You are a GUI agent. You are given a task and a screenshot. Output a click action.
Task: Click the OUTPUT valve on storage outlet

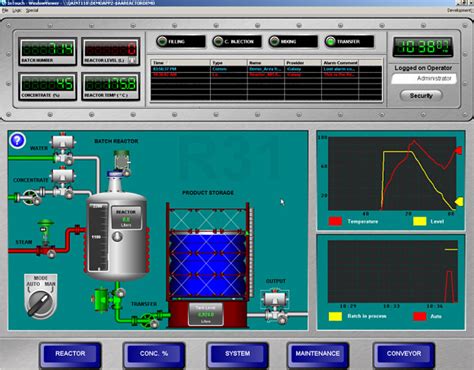(x=275, y=307)
